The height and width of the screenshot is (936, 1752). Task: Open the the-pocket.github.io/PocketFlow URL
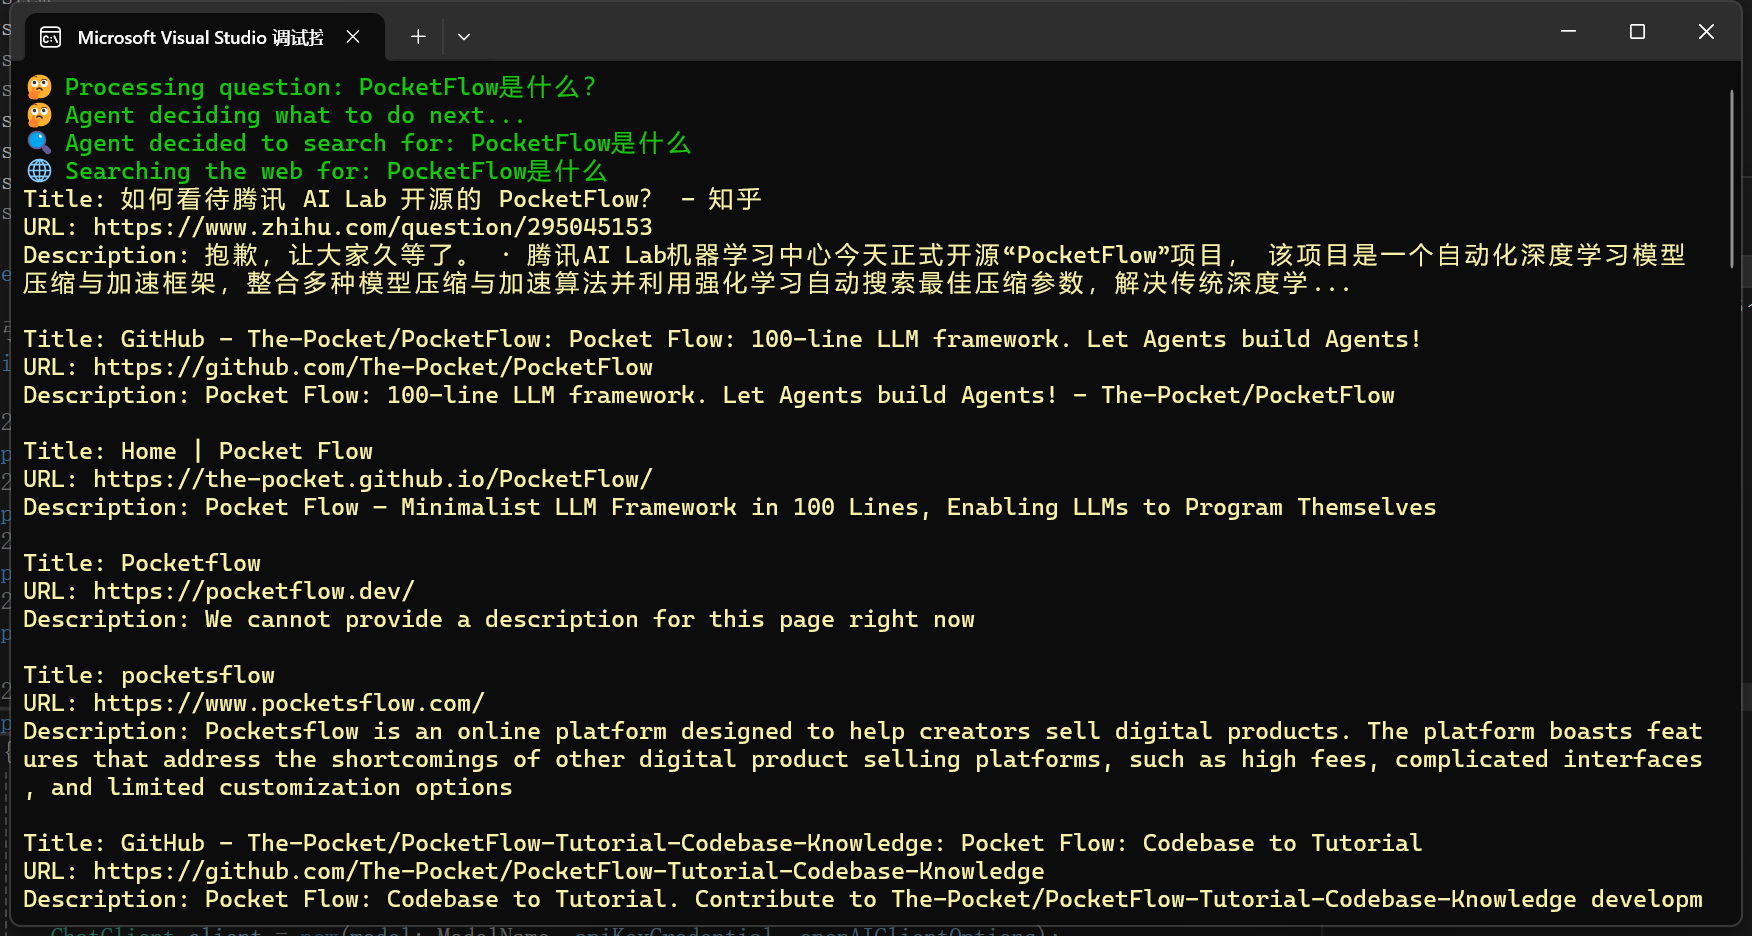pyautogui.click(x=372, y=480)
